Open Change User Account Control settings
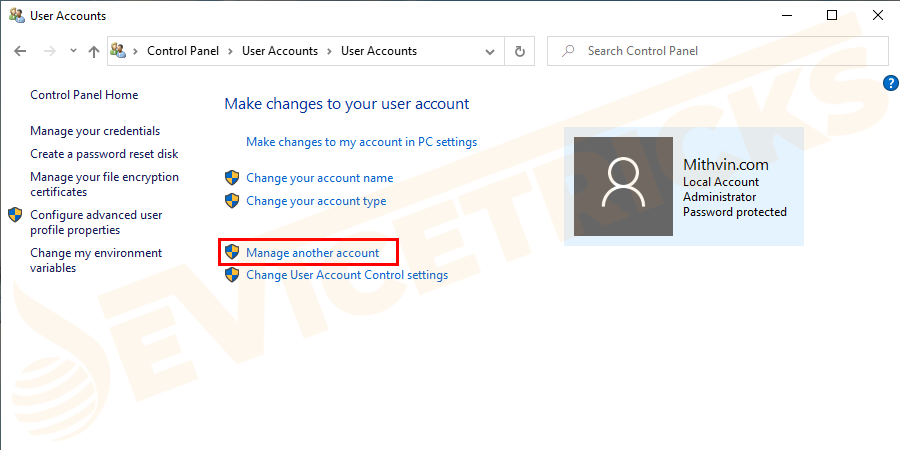900x450 pixels. coord(347,275)
